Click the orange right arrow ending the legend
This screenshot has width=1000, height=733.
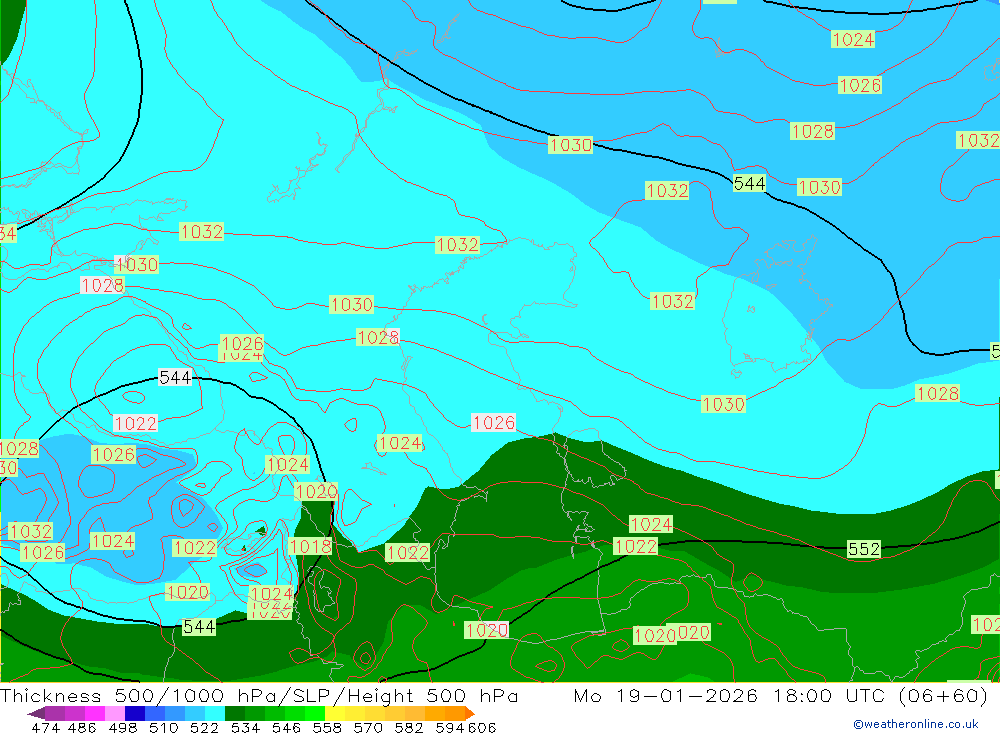(x=470, y=713)
